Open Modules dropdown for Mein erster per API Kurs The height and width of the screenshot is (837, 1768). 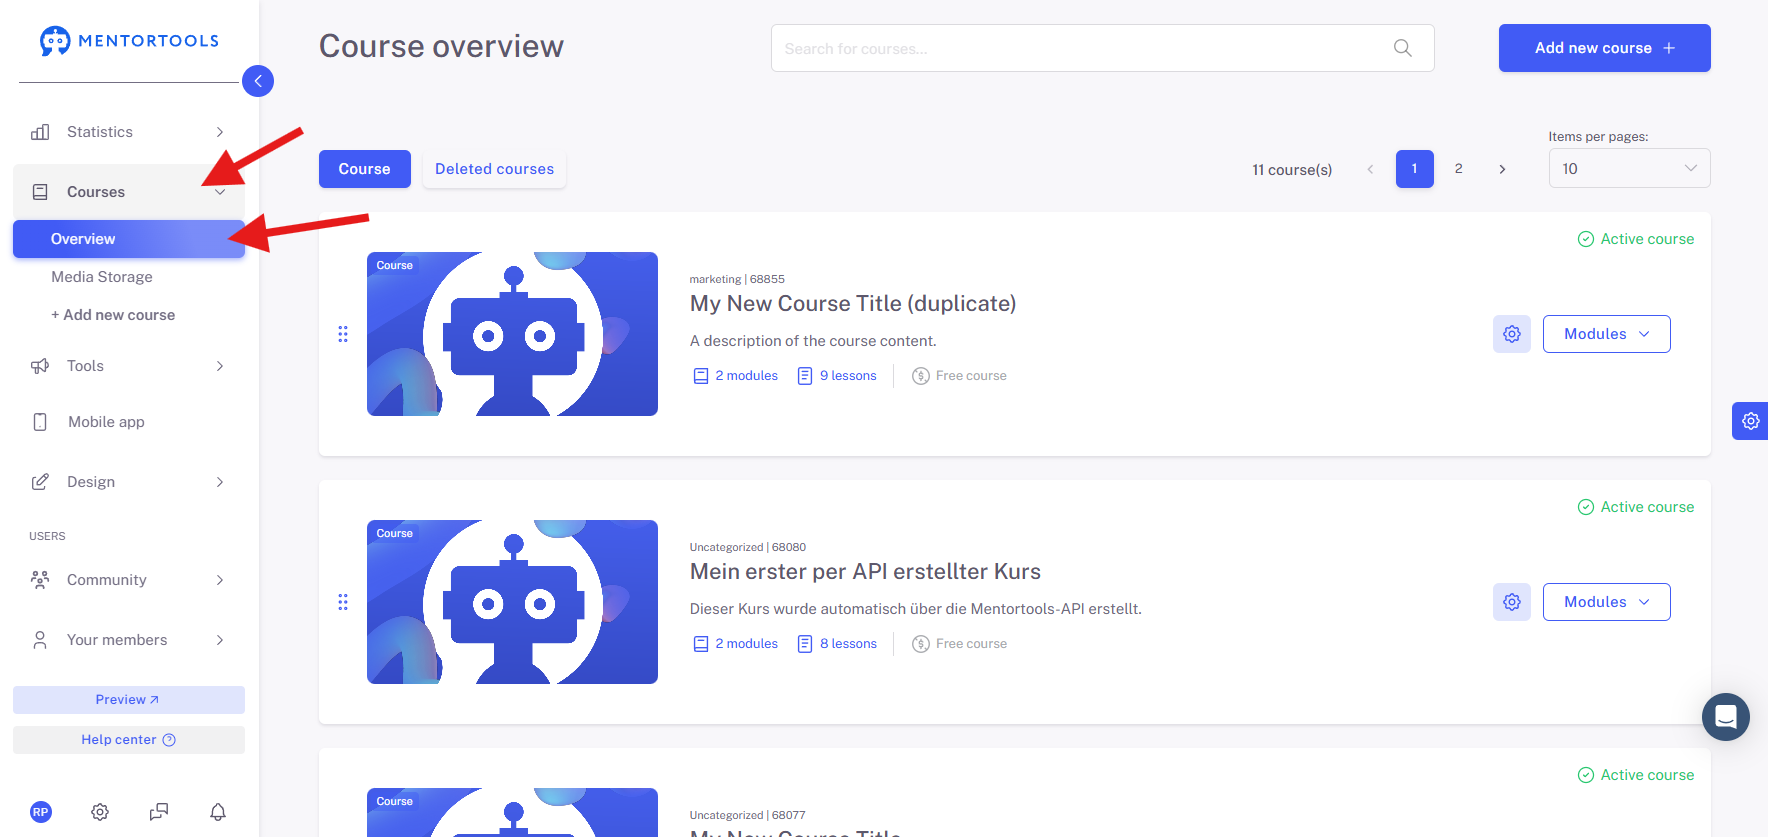pyautogui.click(x=1606, y=602)
